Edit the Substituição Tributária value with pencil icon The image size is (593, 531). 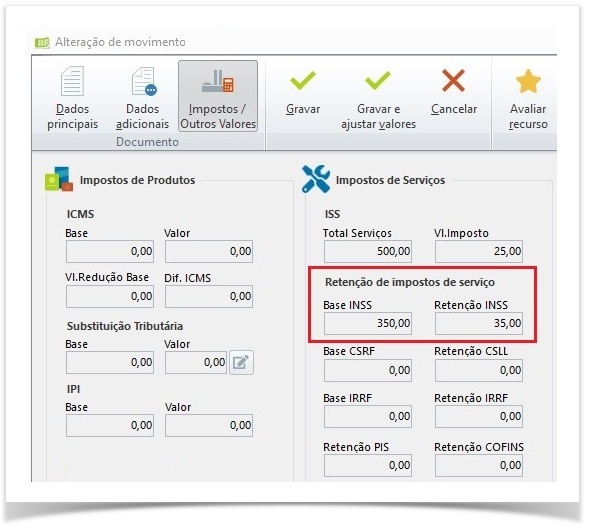point(241,363)
